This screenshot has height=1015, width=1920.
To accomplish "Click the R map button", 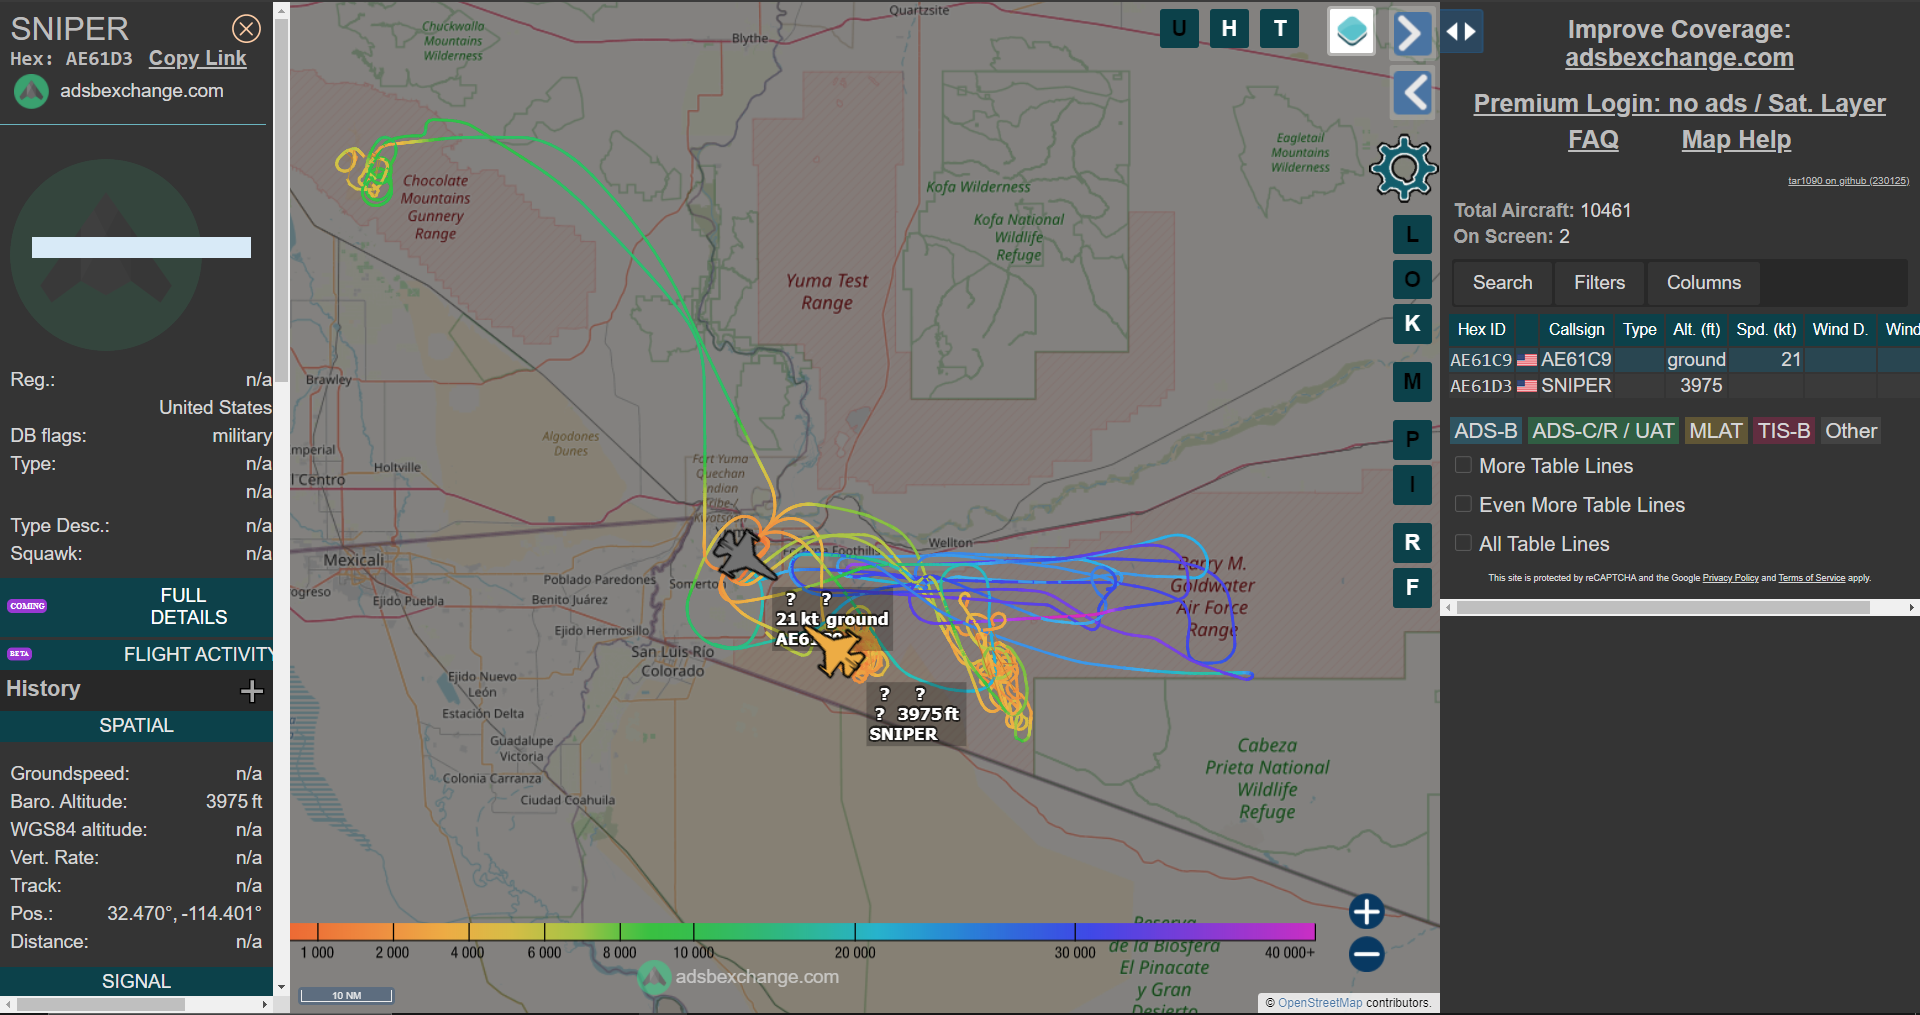I will point(1412,542).
